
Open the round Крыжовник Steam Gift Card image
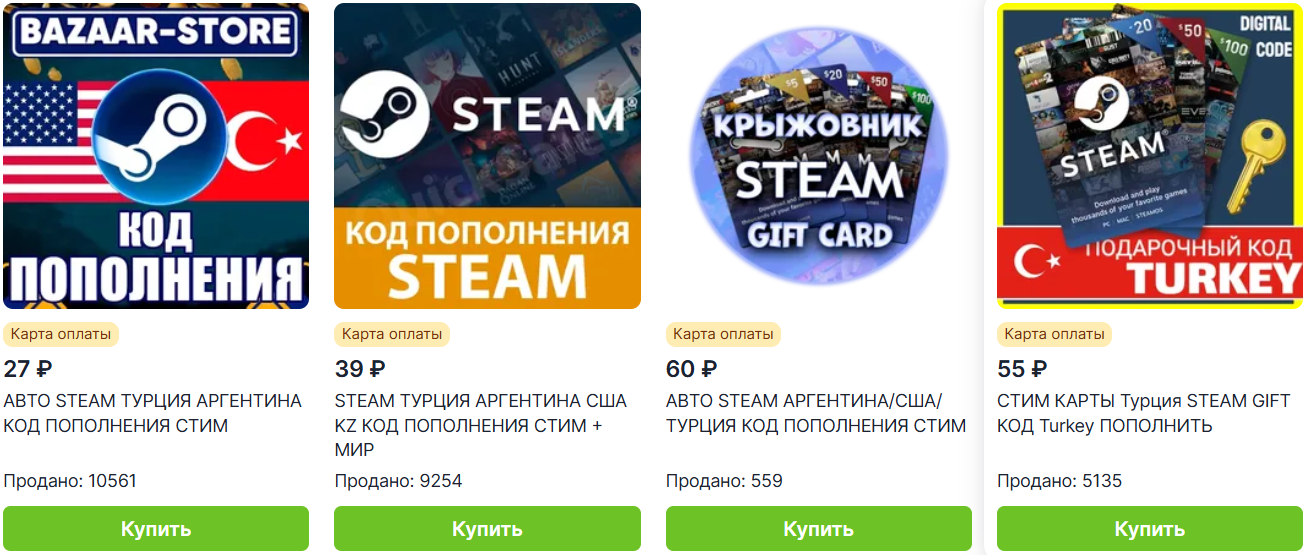tap(819, 155)
